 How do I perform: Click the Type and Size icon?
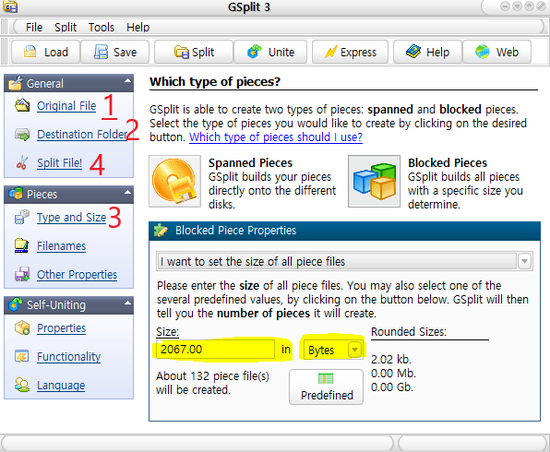coord(22,217)
